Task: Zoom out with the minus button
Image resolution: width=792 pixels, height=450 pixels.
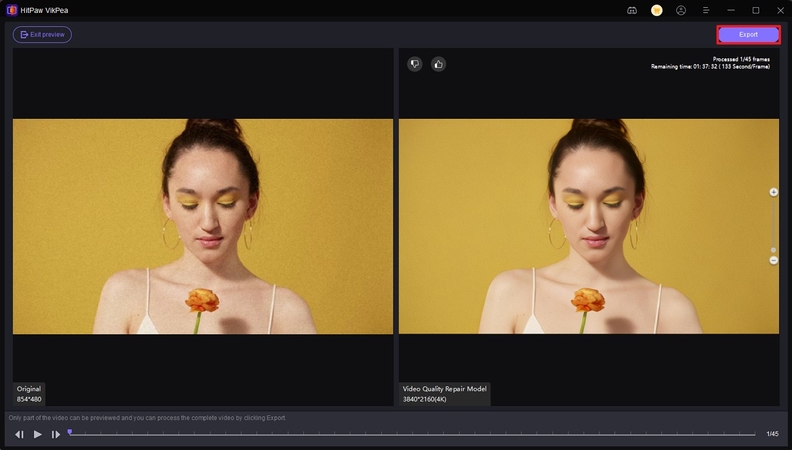Action: tap(773, 260)
